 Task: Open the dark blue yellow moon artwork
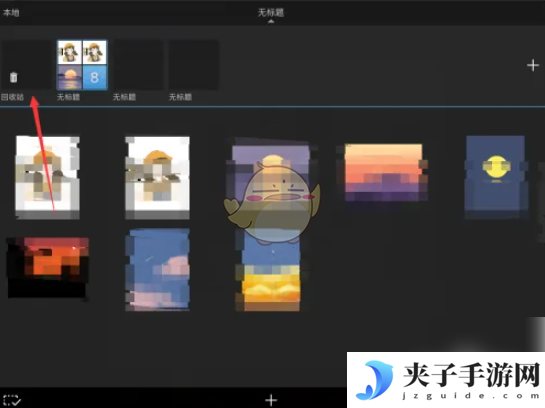(x=495, y=177)
